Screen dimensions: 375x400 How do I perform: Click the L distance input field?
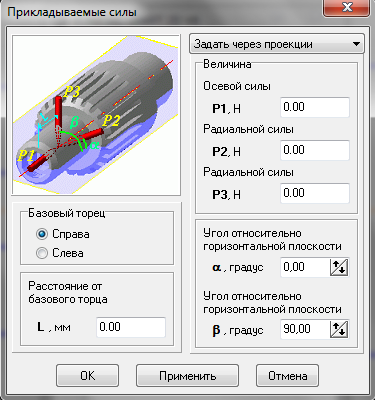(x=131, y=327)
